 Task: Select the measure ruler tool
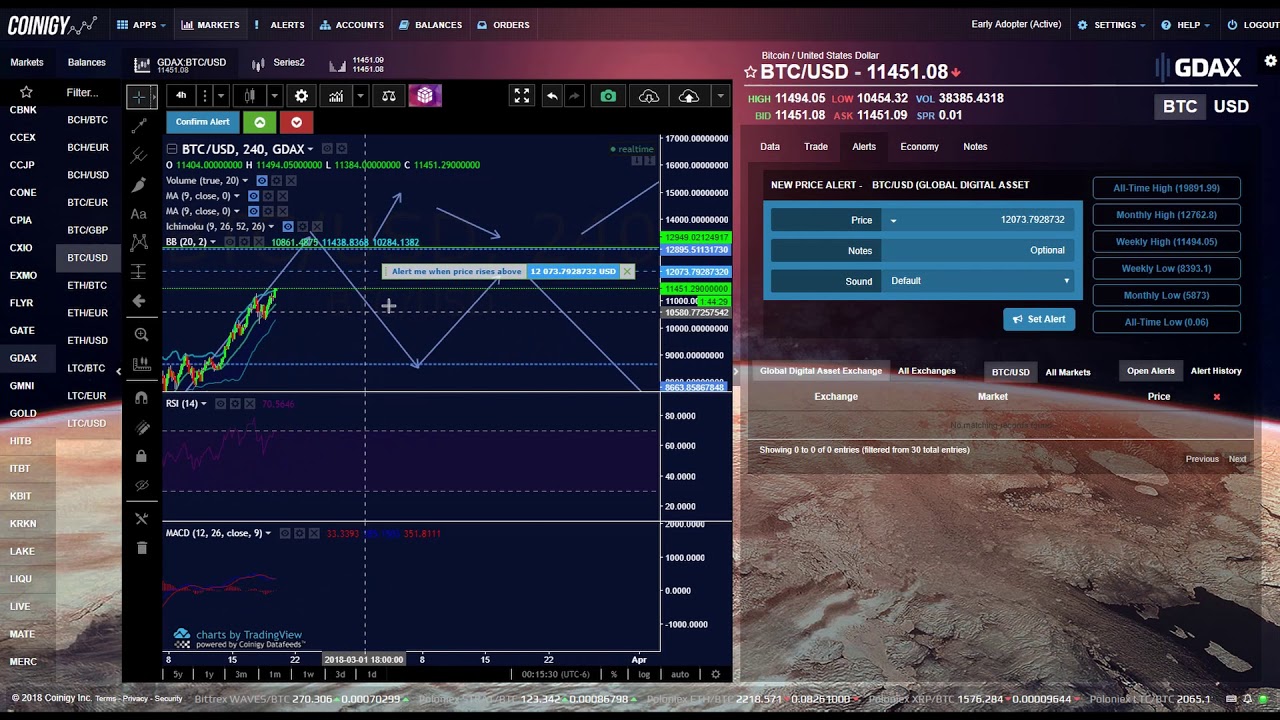(141, 364)
